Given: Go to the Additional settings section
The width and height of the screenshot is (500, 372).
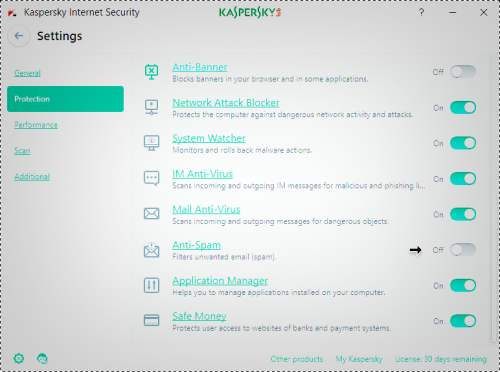Looking at the screenshot, I should point(32,176).
